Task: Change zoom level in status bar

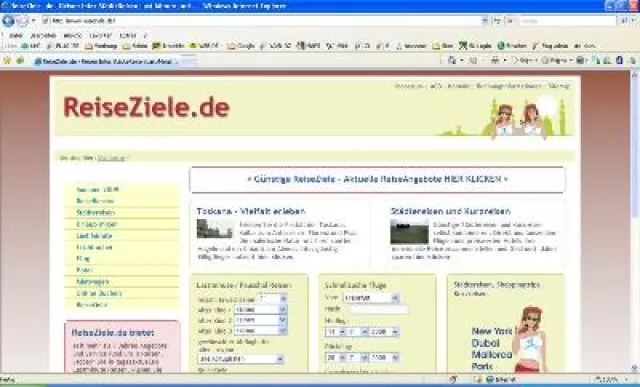Action: [611, 379]
